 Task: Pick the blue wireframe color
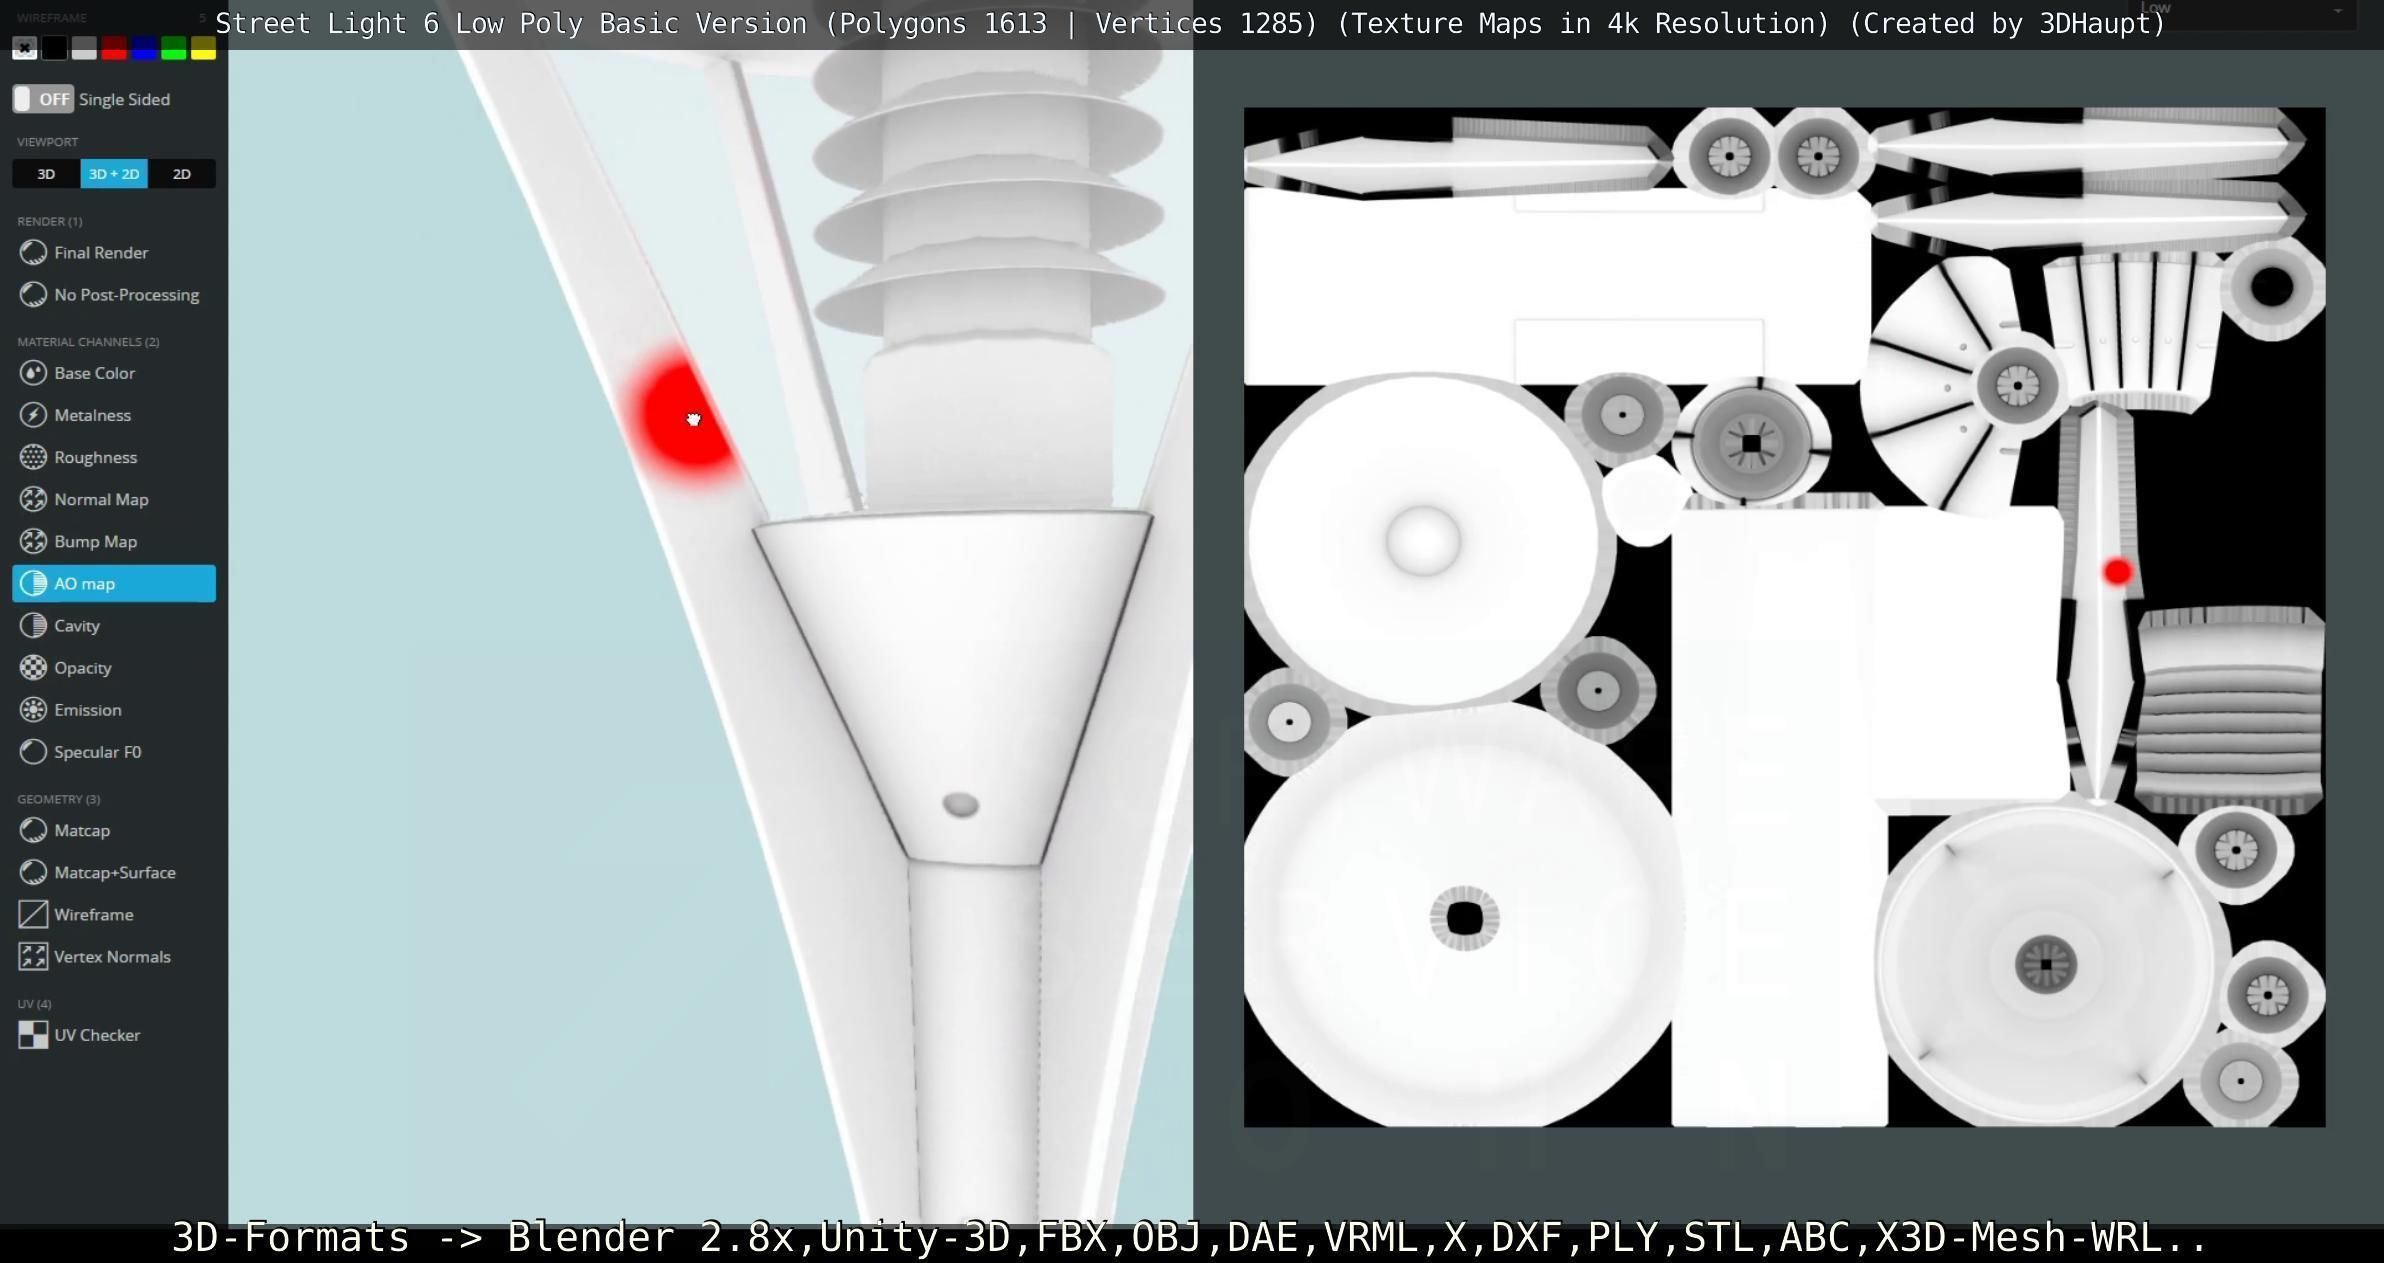[144, 48]
